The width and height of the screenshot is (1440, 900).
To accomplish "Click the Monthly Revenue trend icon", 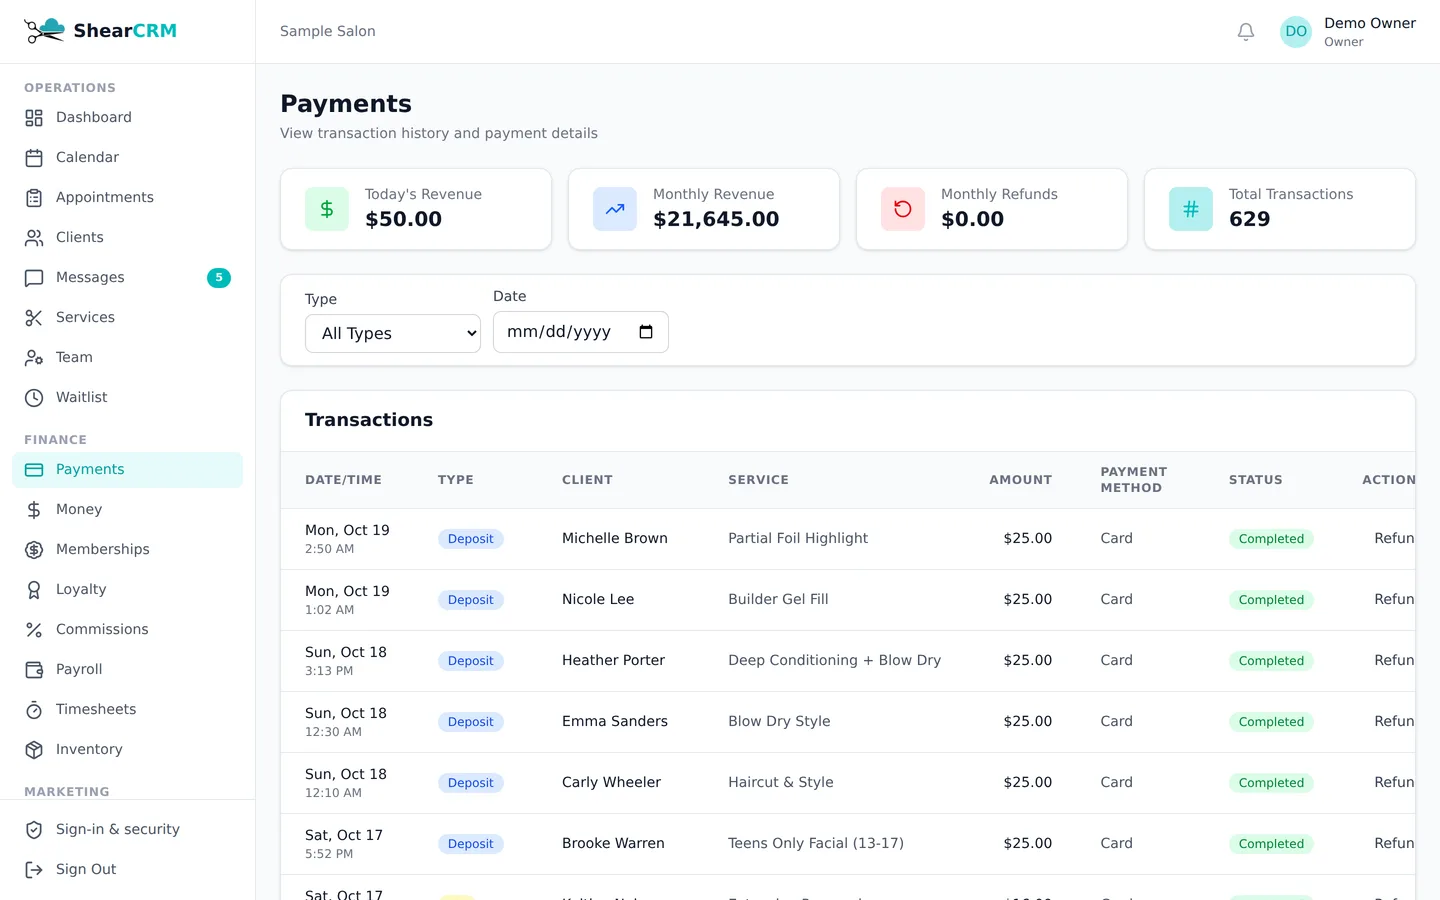I will tap(615, 209).
